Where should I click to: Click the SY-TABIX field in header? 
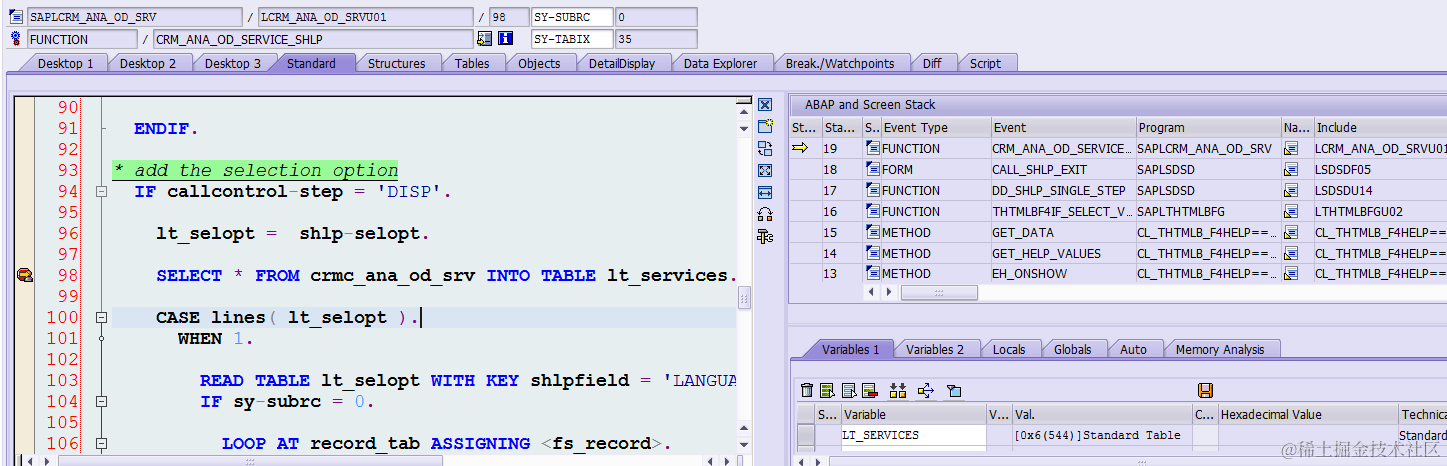click(572, 39)
